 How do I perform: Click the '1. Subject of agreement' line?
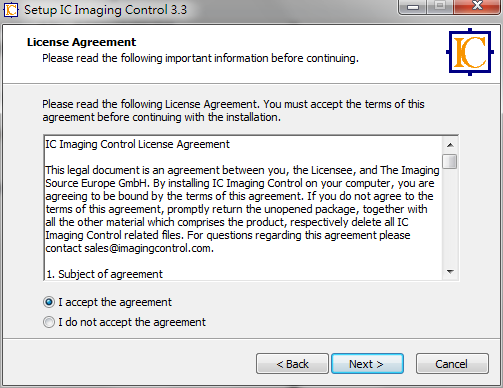coord(104,274)
